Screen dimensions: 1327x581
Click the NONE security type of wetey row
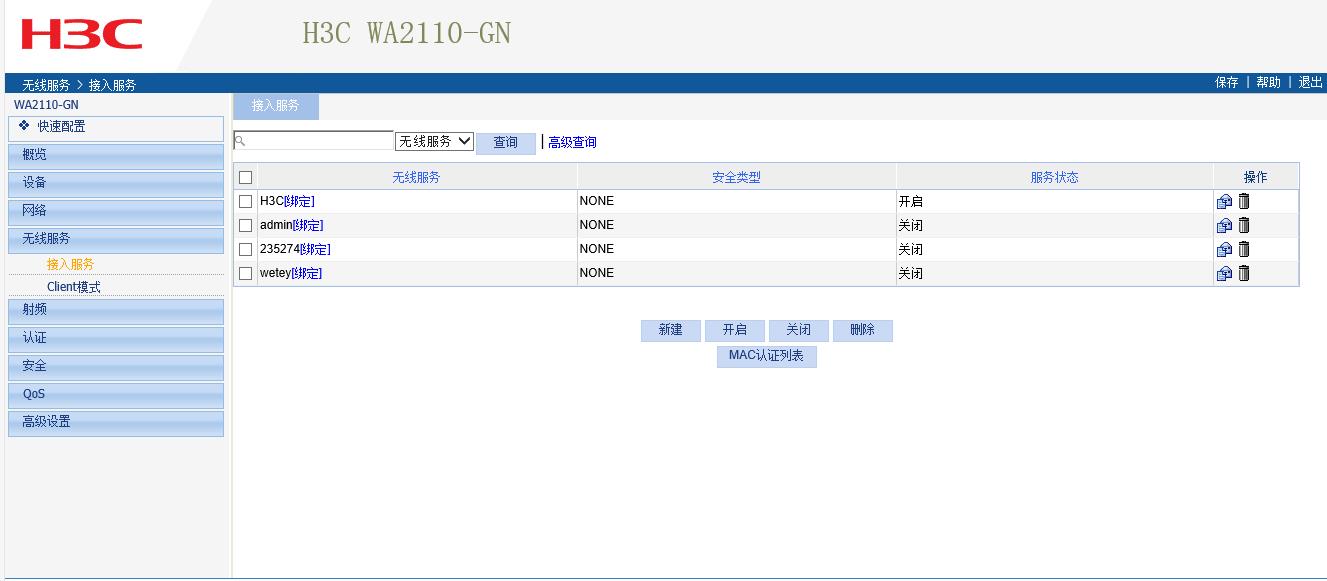pyautogui.click(x=597, y=273)
